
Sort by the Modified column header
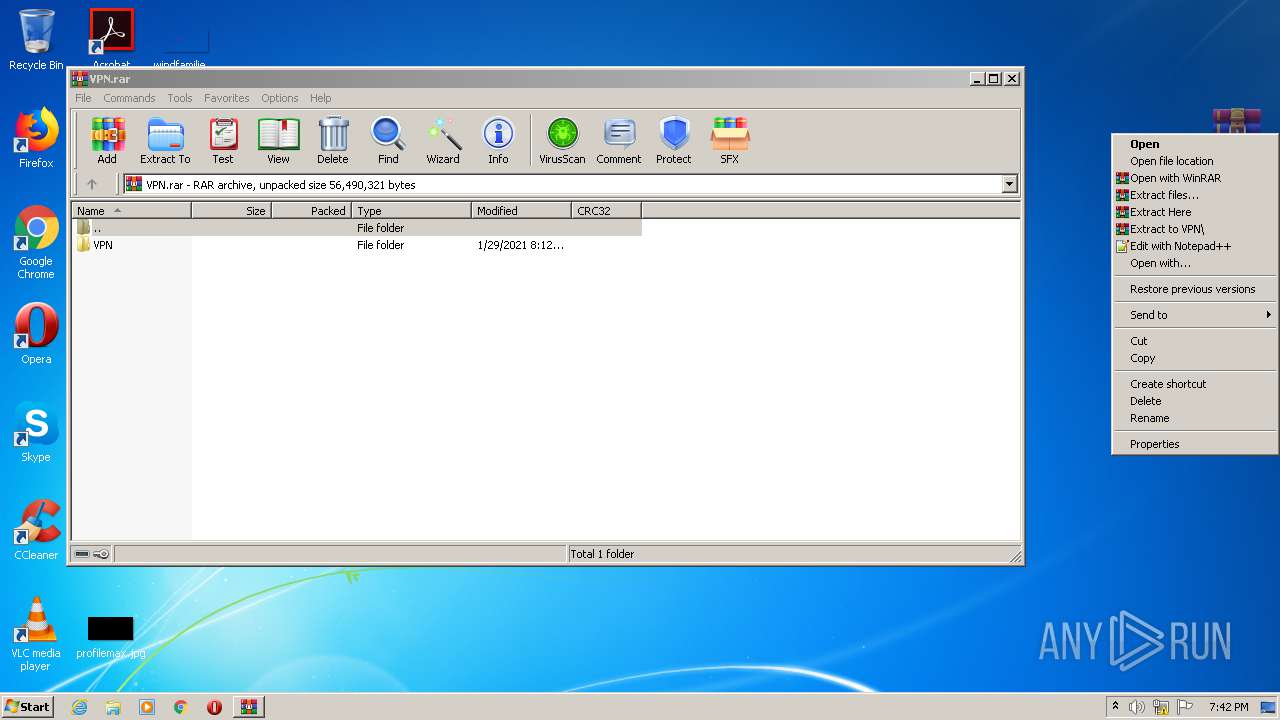[x=521, y=211]
